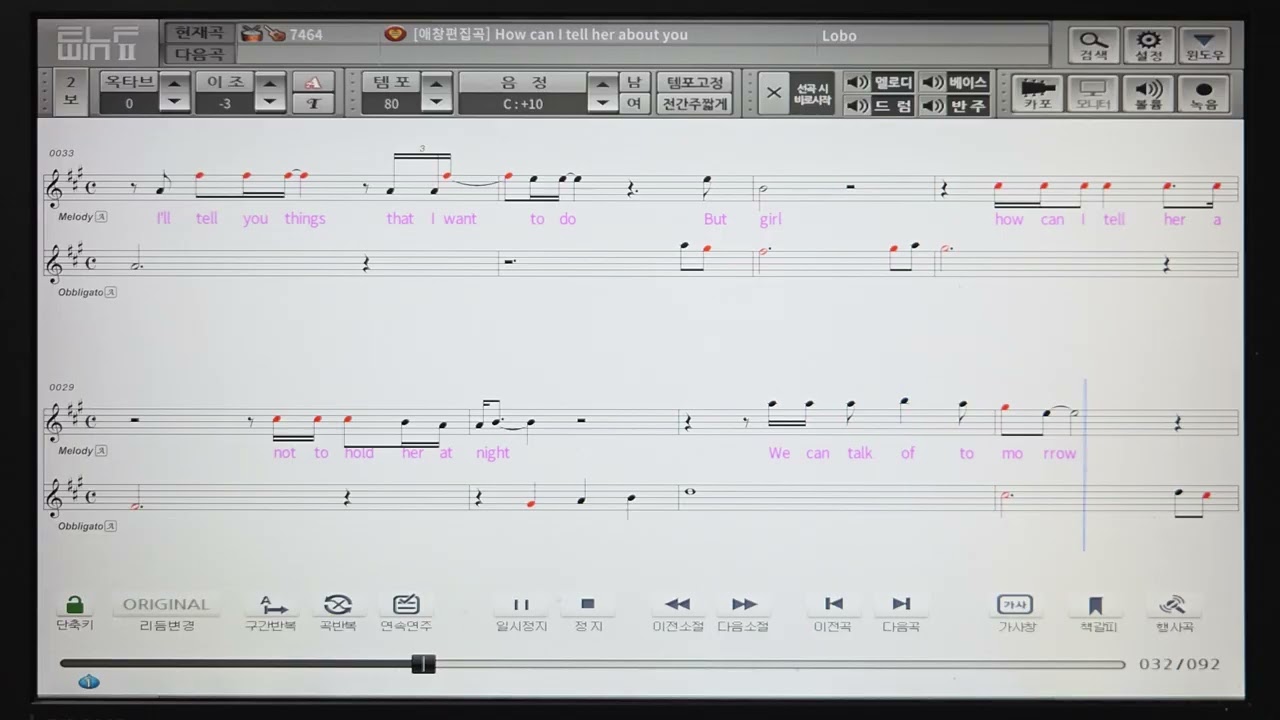The height and width of the screenshot is (720, 1280).
Task: Click the red note style icon
Action: 313,82
